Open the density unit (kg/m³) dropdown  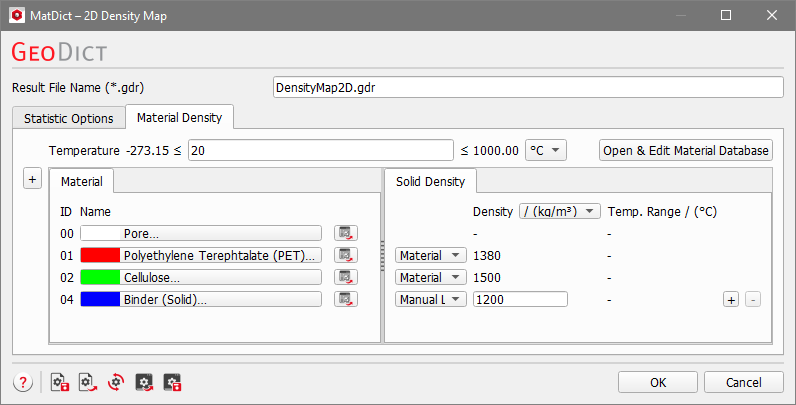(x=560, y=211)
